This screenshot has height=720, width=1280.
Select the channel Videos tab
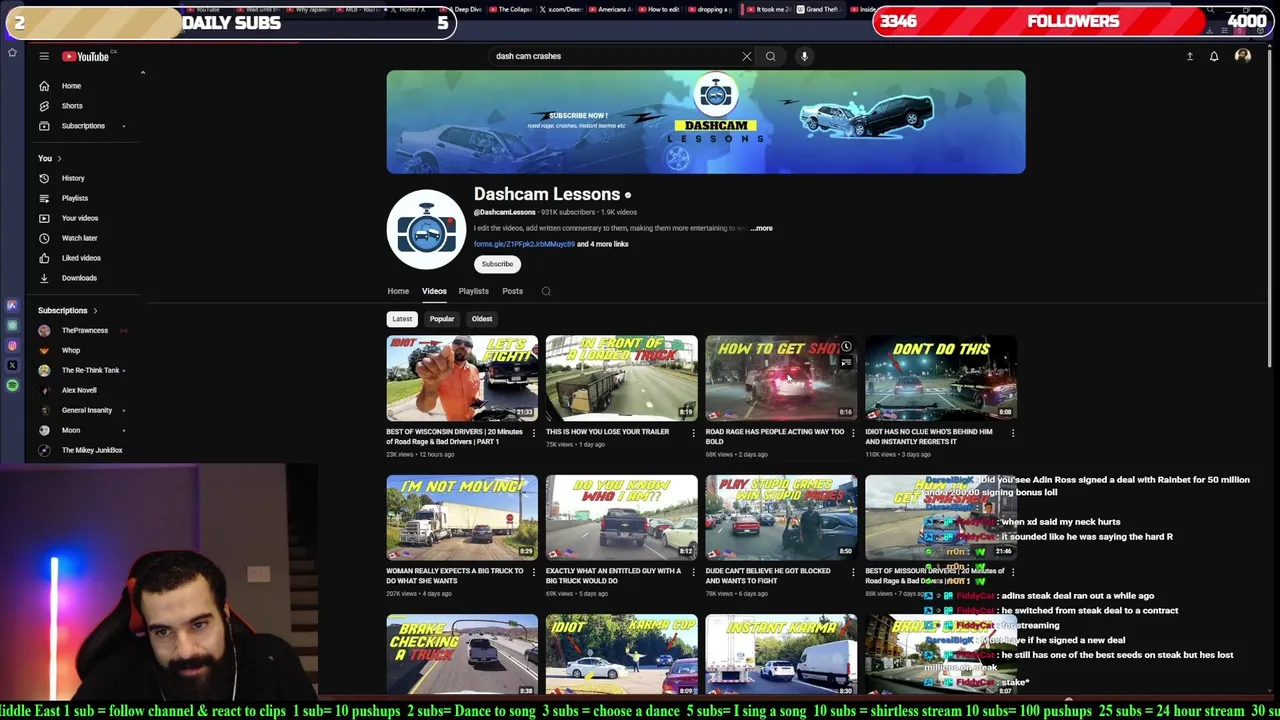pos(434,291)
